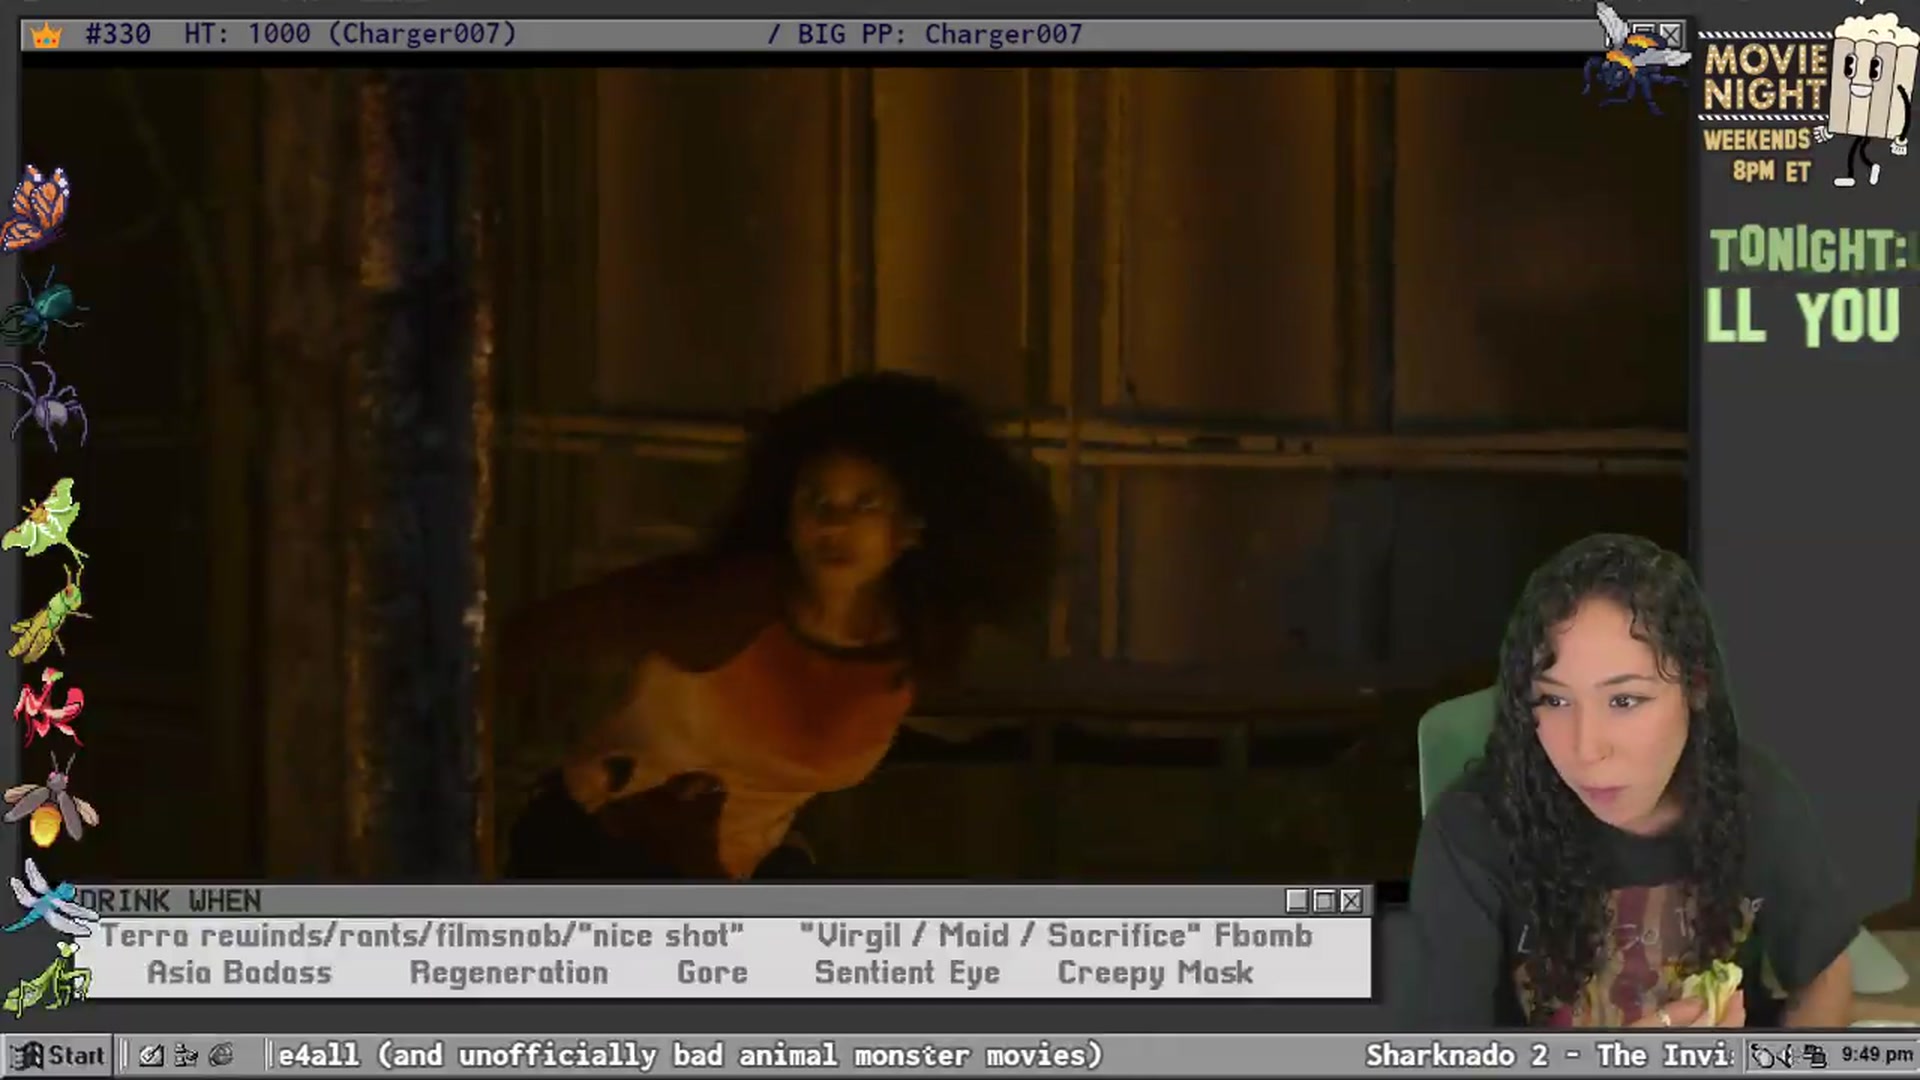Select the green grasshopper icon
This screenshot has height=1080, width=1920.
pyautogui.click(x=50, y=616)
